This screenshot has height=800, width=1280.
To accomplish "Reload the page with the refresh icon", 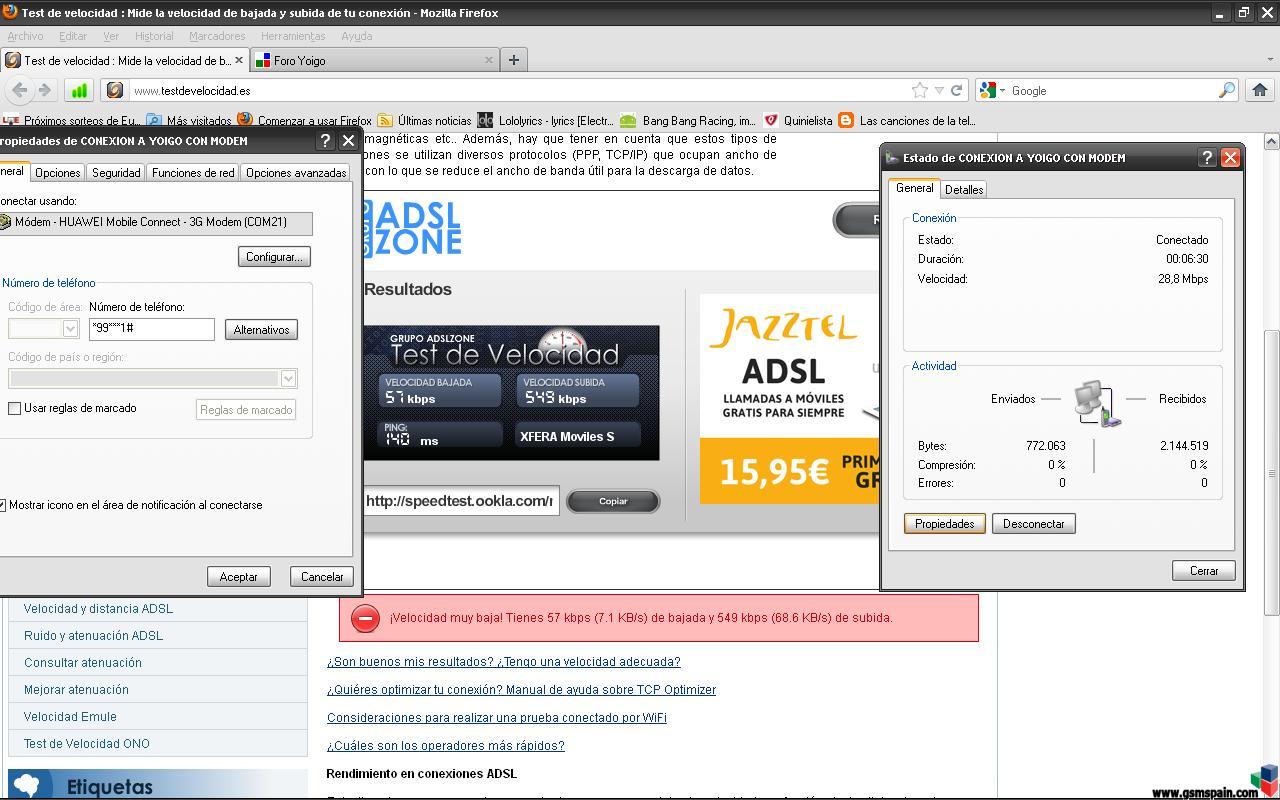I will tap(956, 90).
